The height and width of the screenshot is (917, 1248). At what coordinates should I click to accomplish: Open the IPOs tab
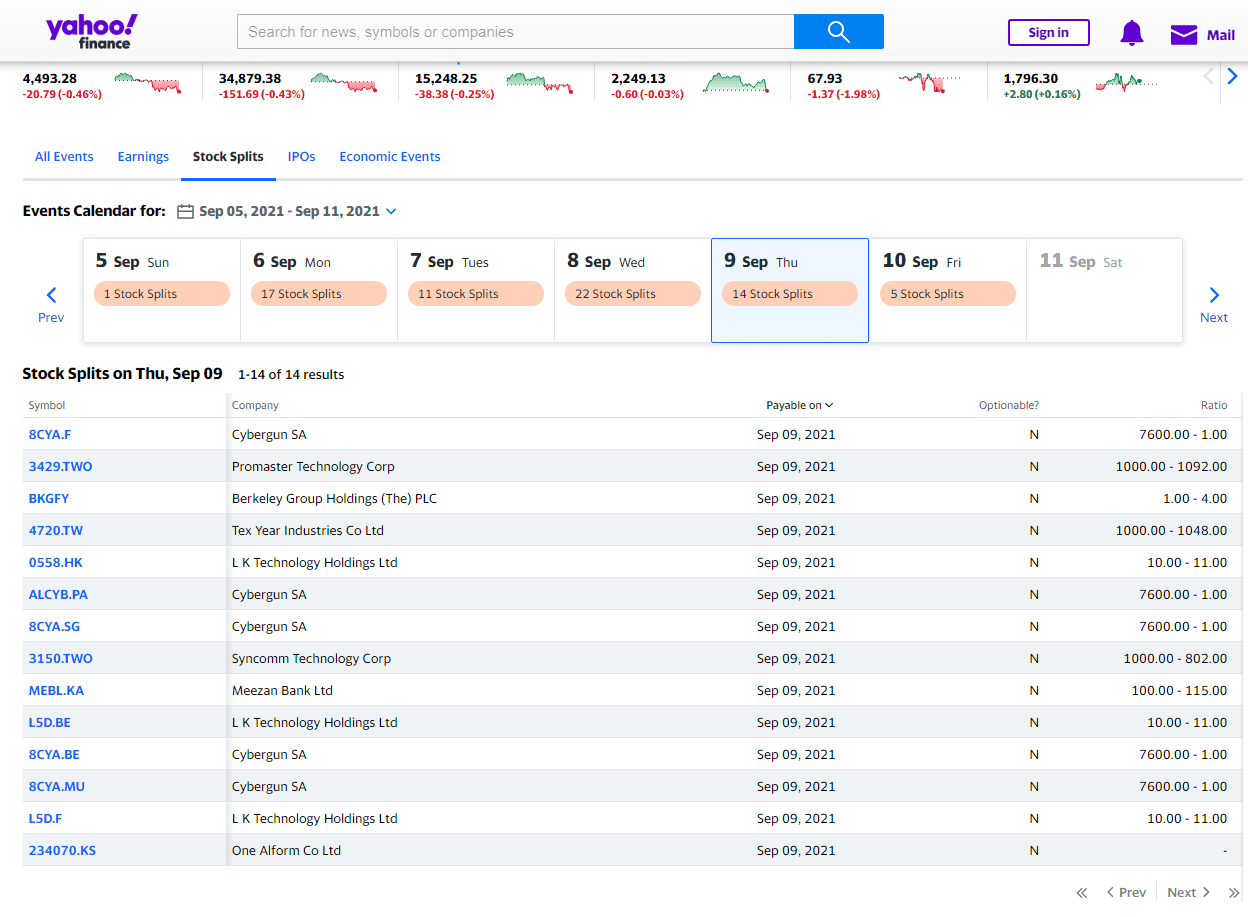pyautogui.click(x=301, y=157)
